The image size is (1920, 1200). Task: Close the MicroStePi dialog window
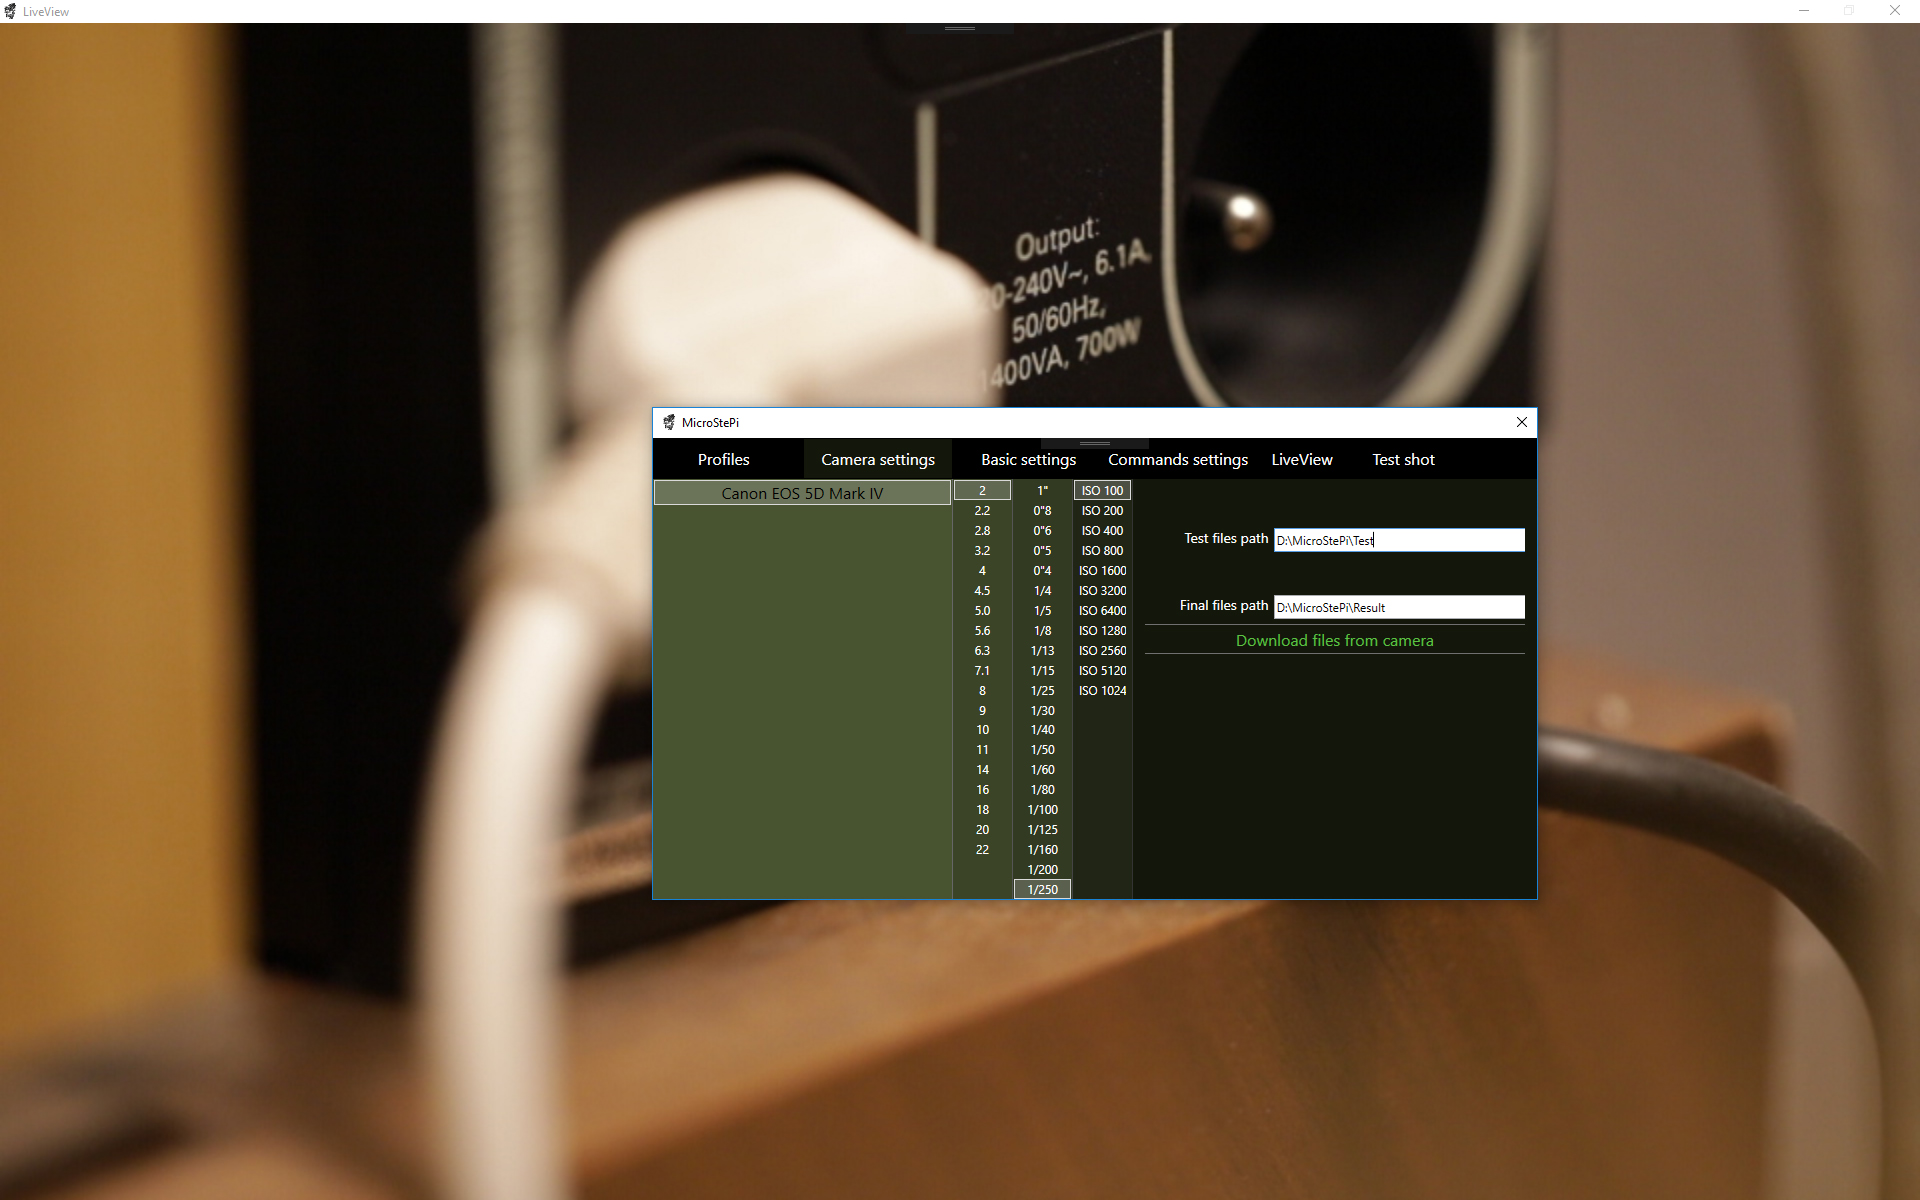pos(1521,422)
